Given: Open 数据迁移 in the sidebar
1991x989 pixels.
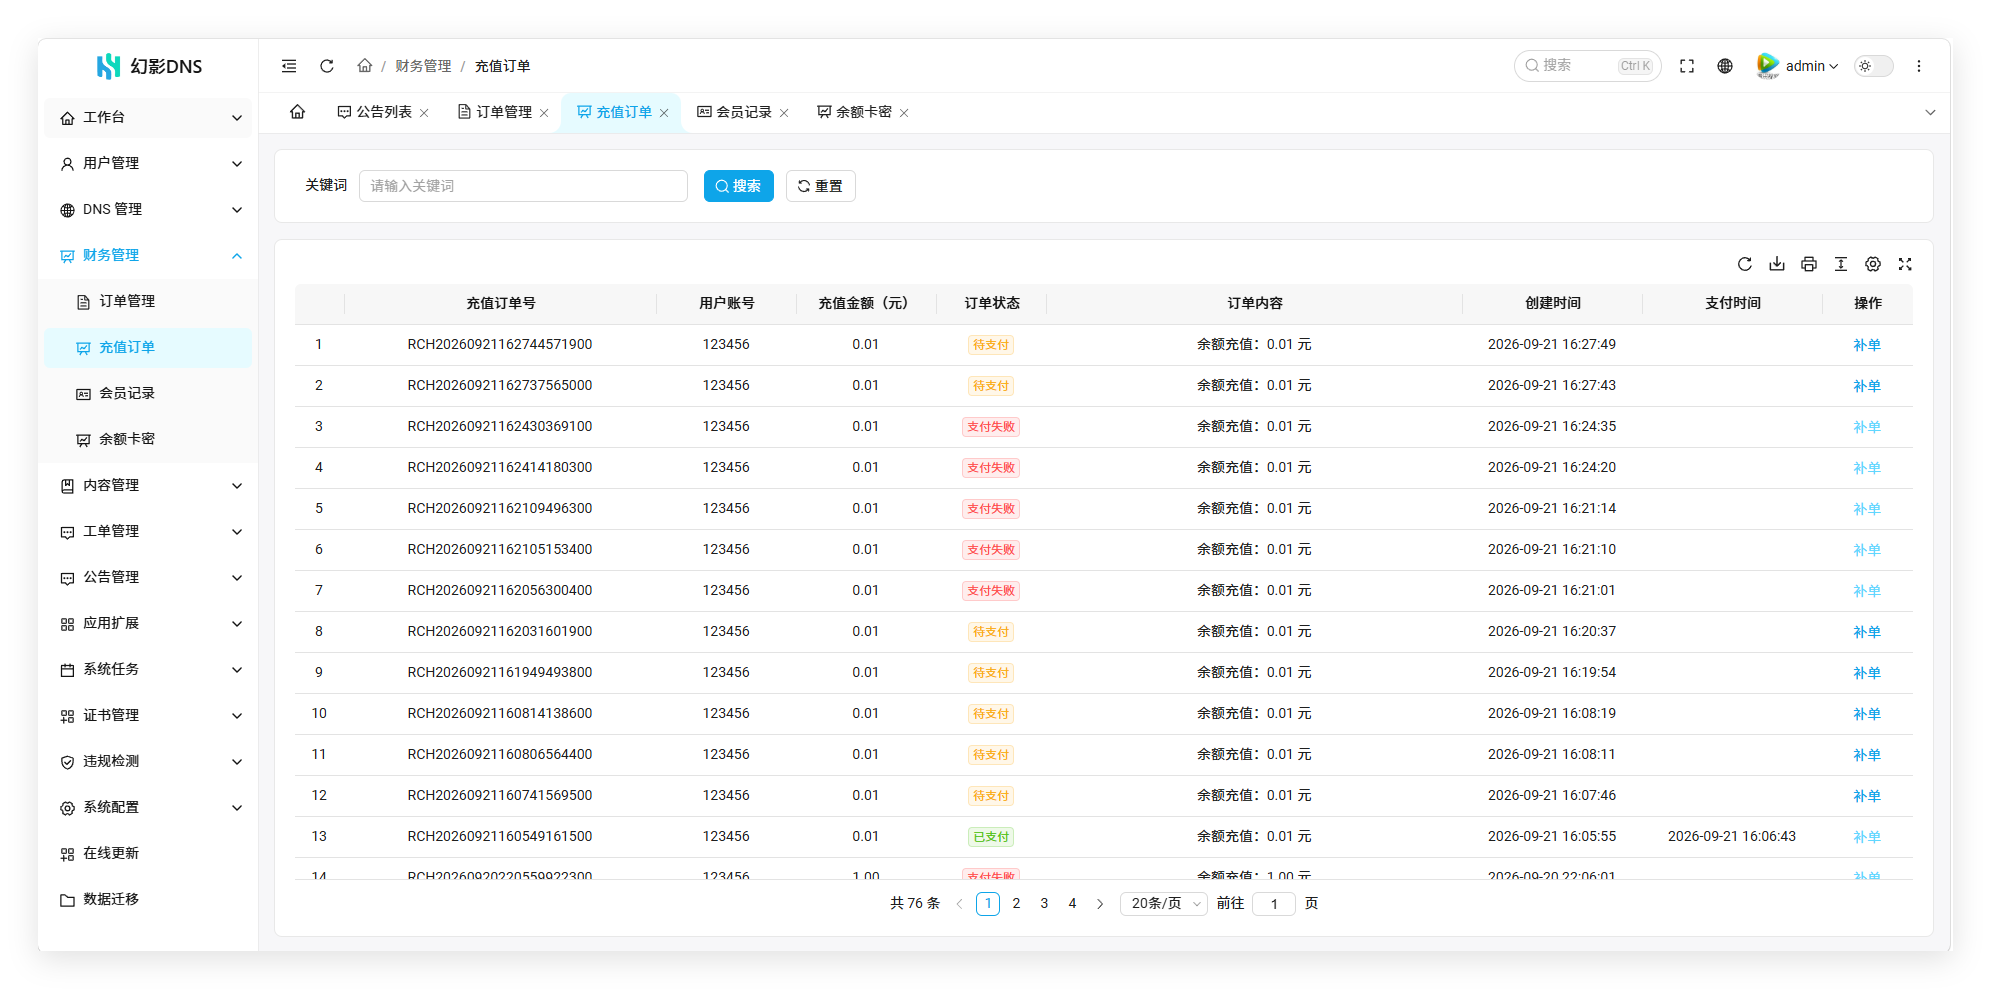Looking at the screenshot, I should point(148,899).
